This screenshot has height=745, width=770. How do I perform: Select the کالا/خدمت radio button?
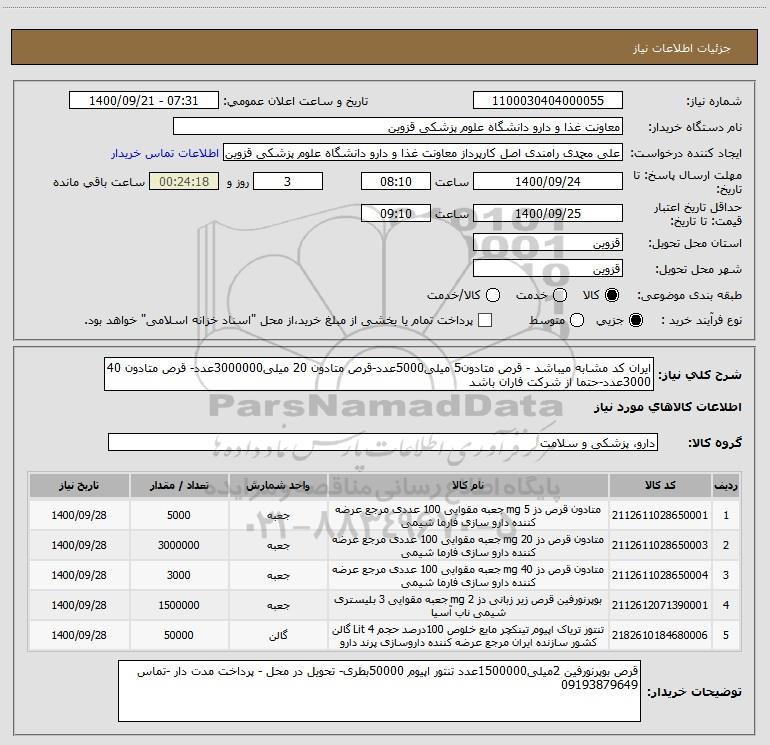(x=493, y=295)
